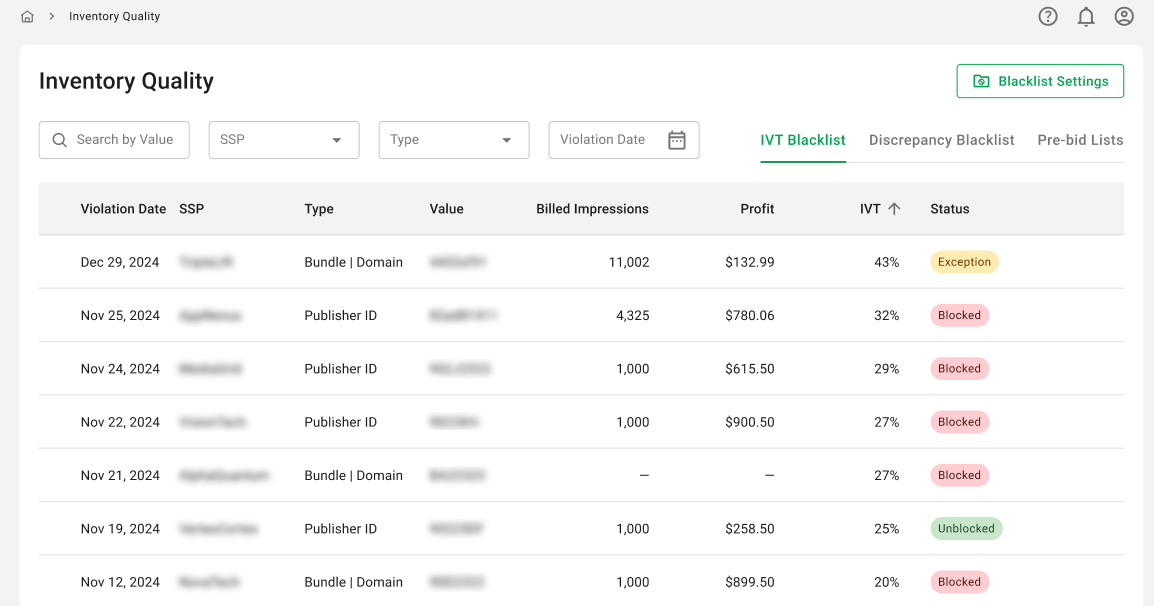Expand the Type filter dropdown

pos(454,140)
